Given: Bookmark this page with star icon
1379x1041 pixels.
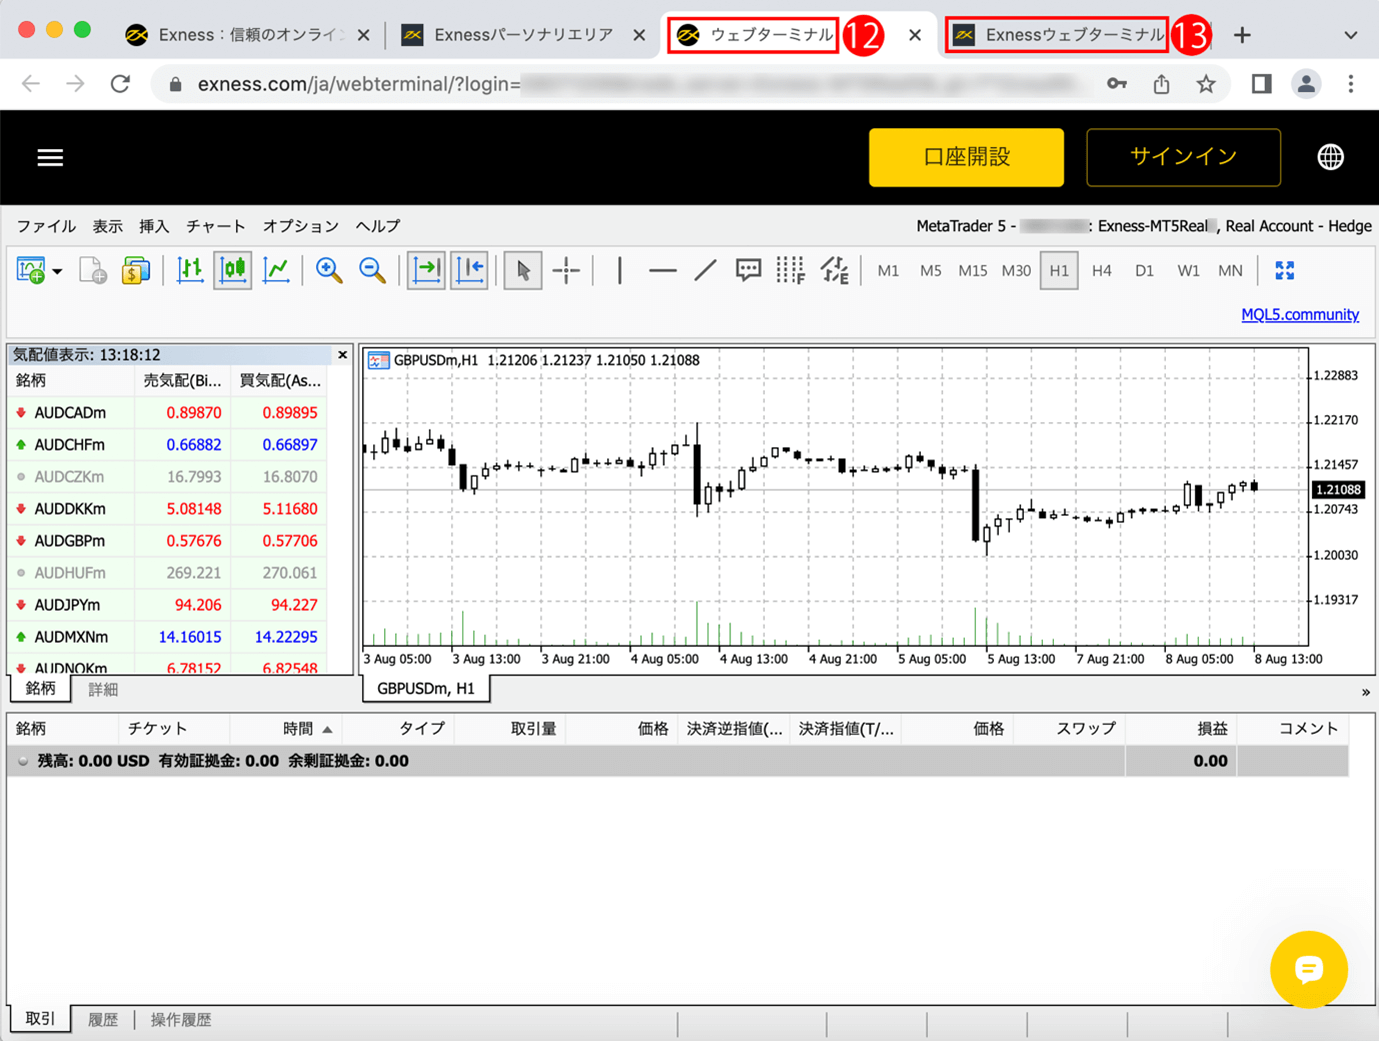Looking at the screenshot, I should point(1206,84).
